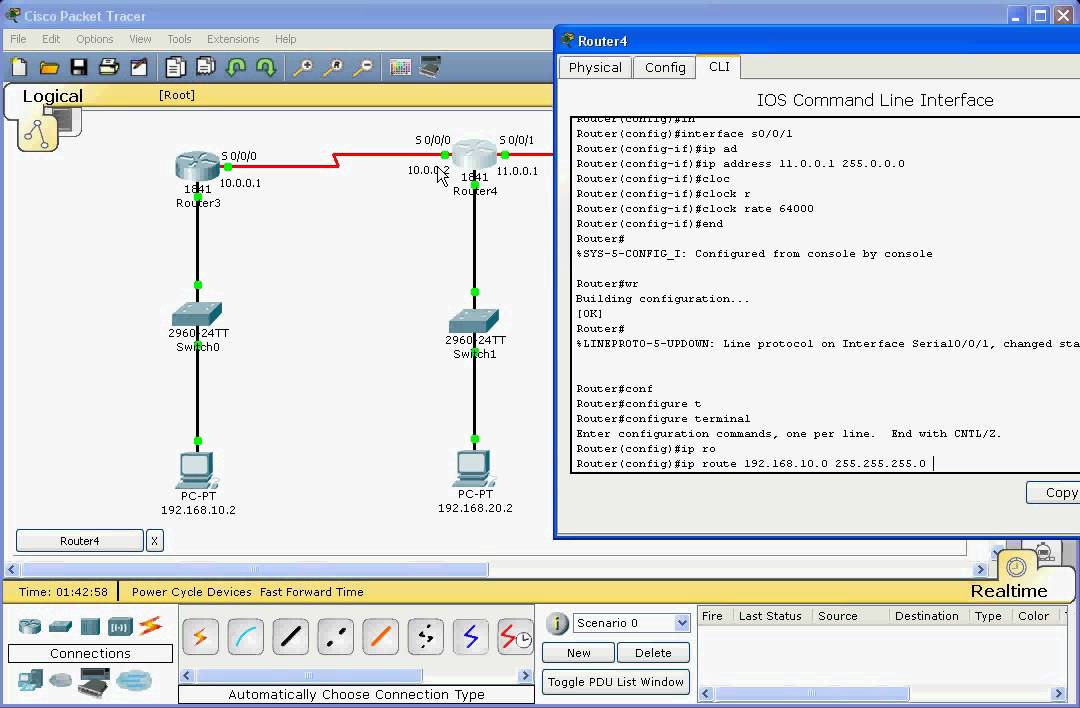The height and width of the screenshot is (708, 1080).
Task: Pick the orange fiber cable icon
Action: point(380,636)
